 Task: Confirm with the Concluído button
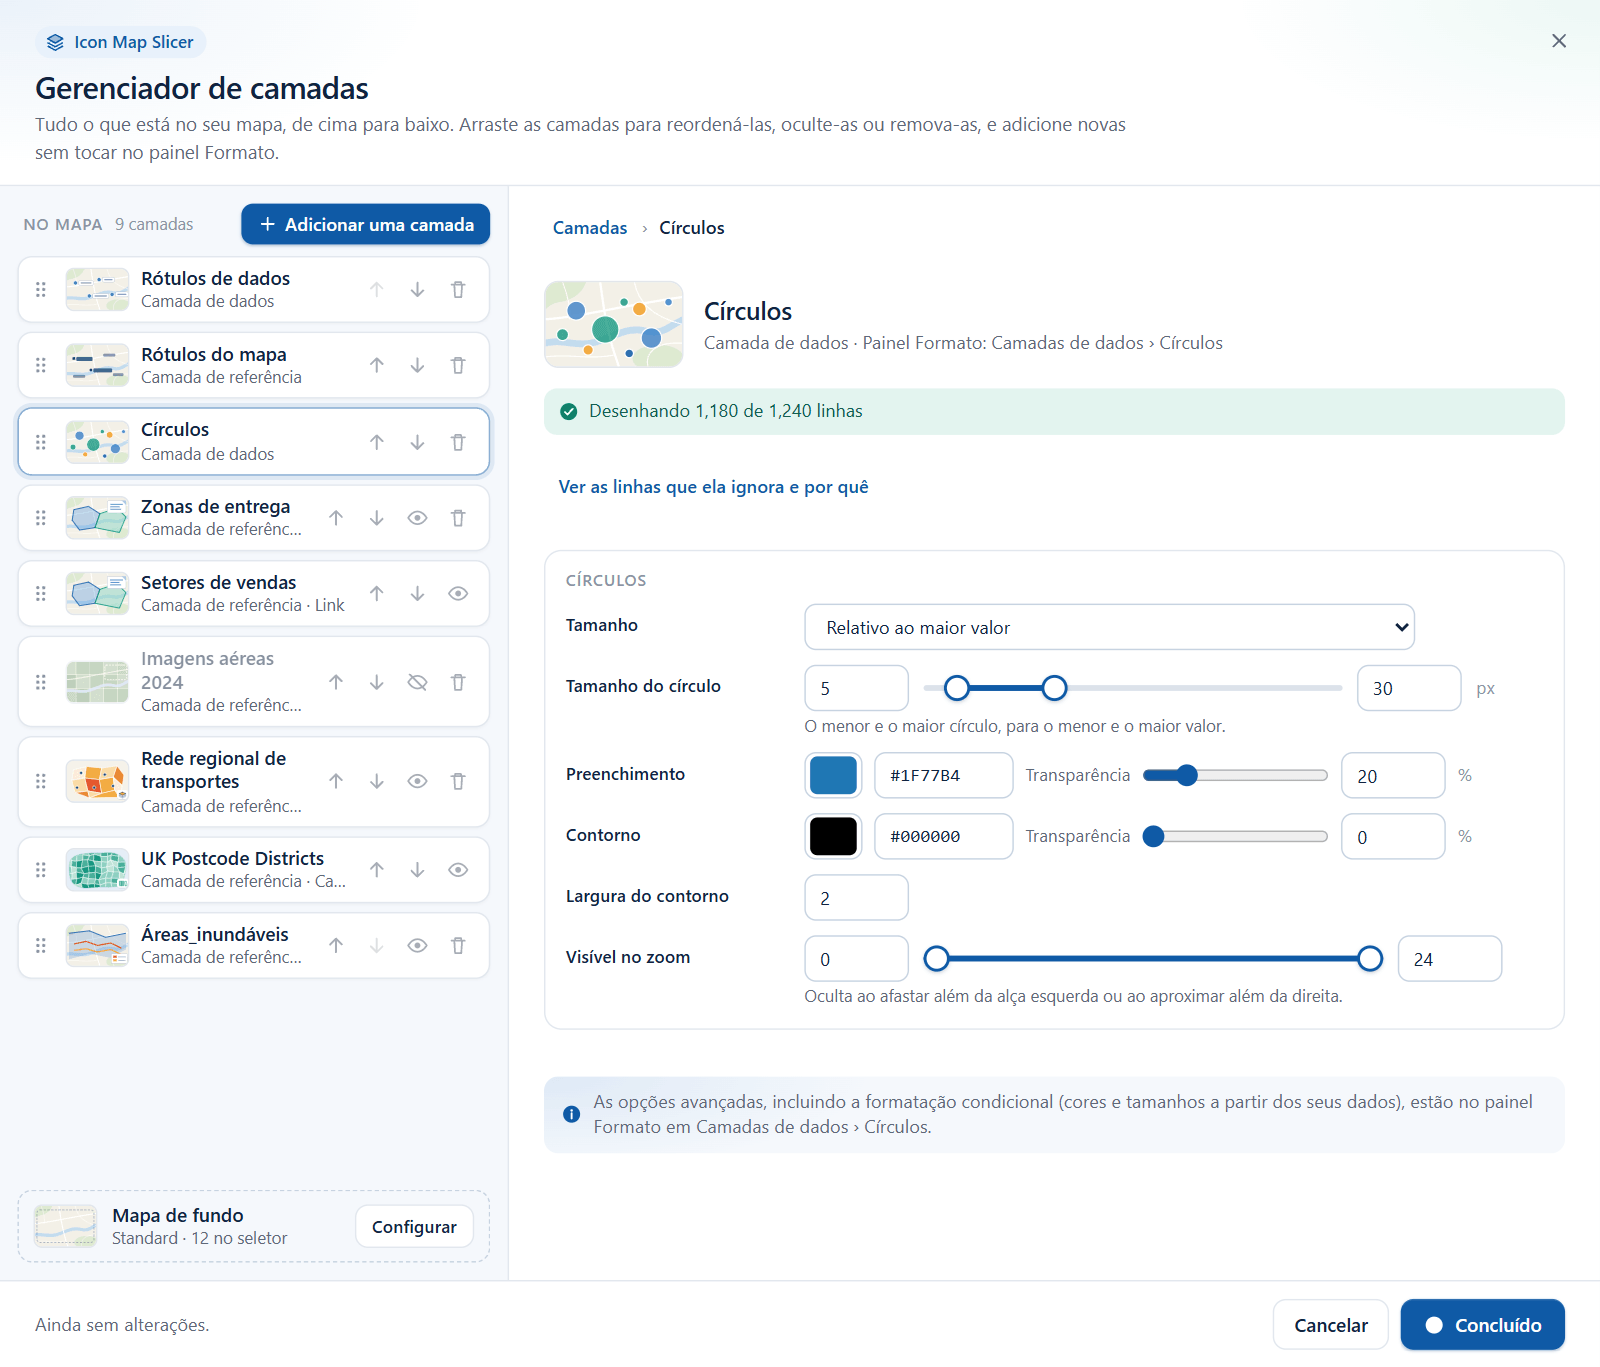(x=1482, y=1325)
